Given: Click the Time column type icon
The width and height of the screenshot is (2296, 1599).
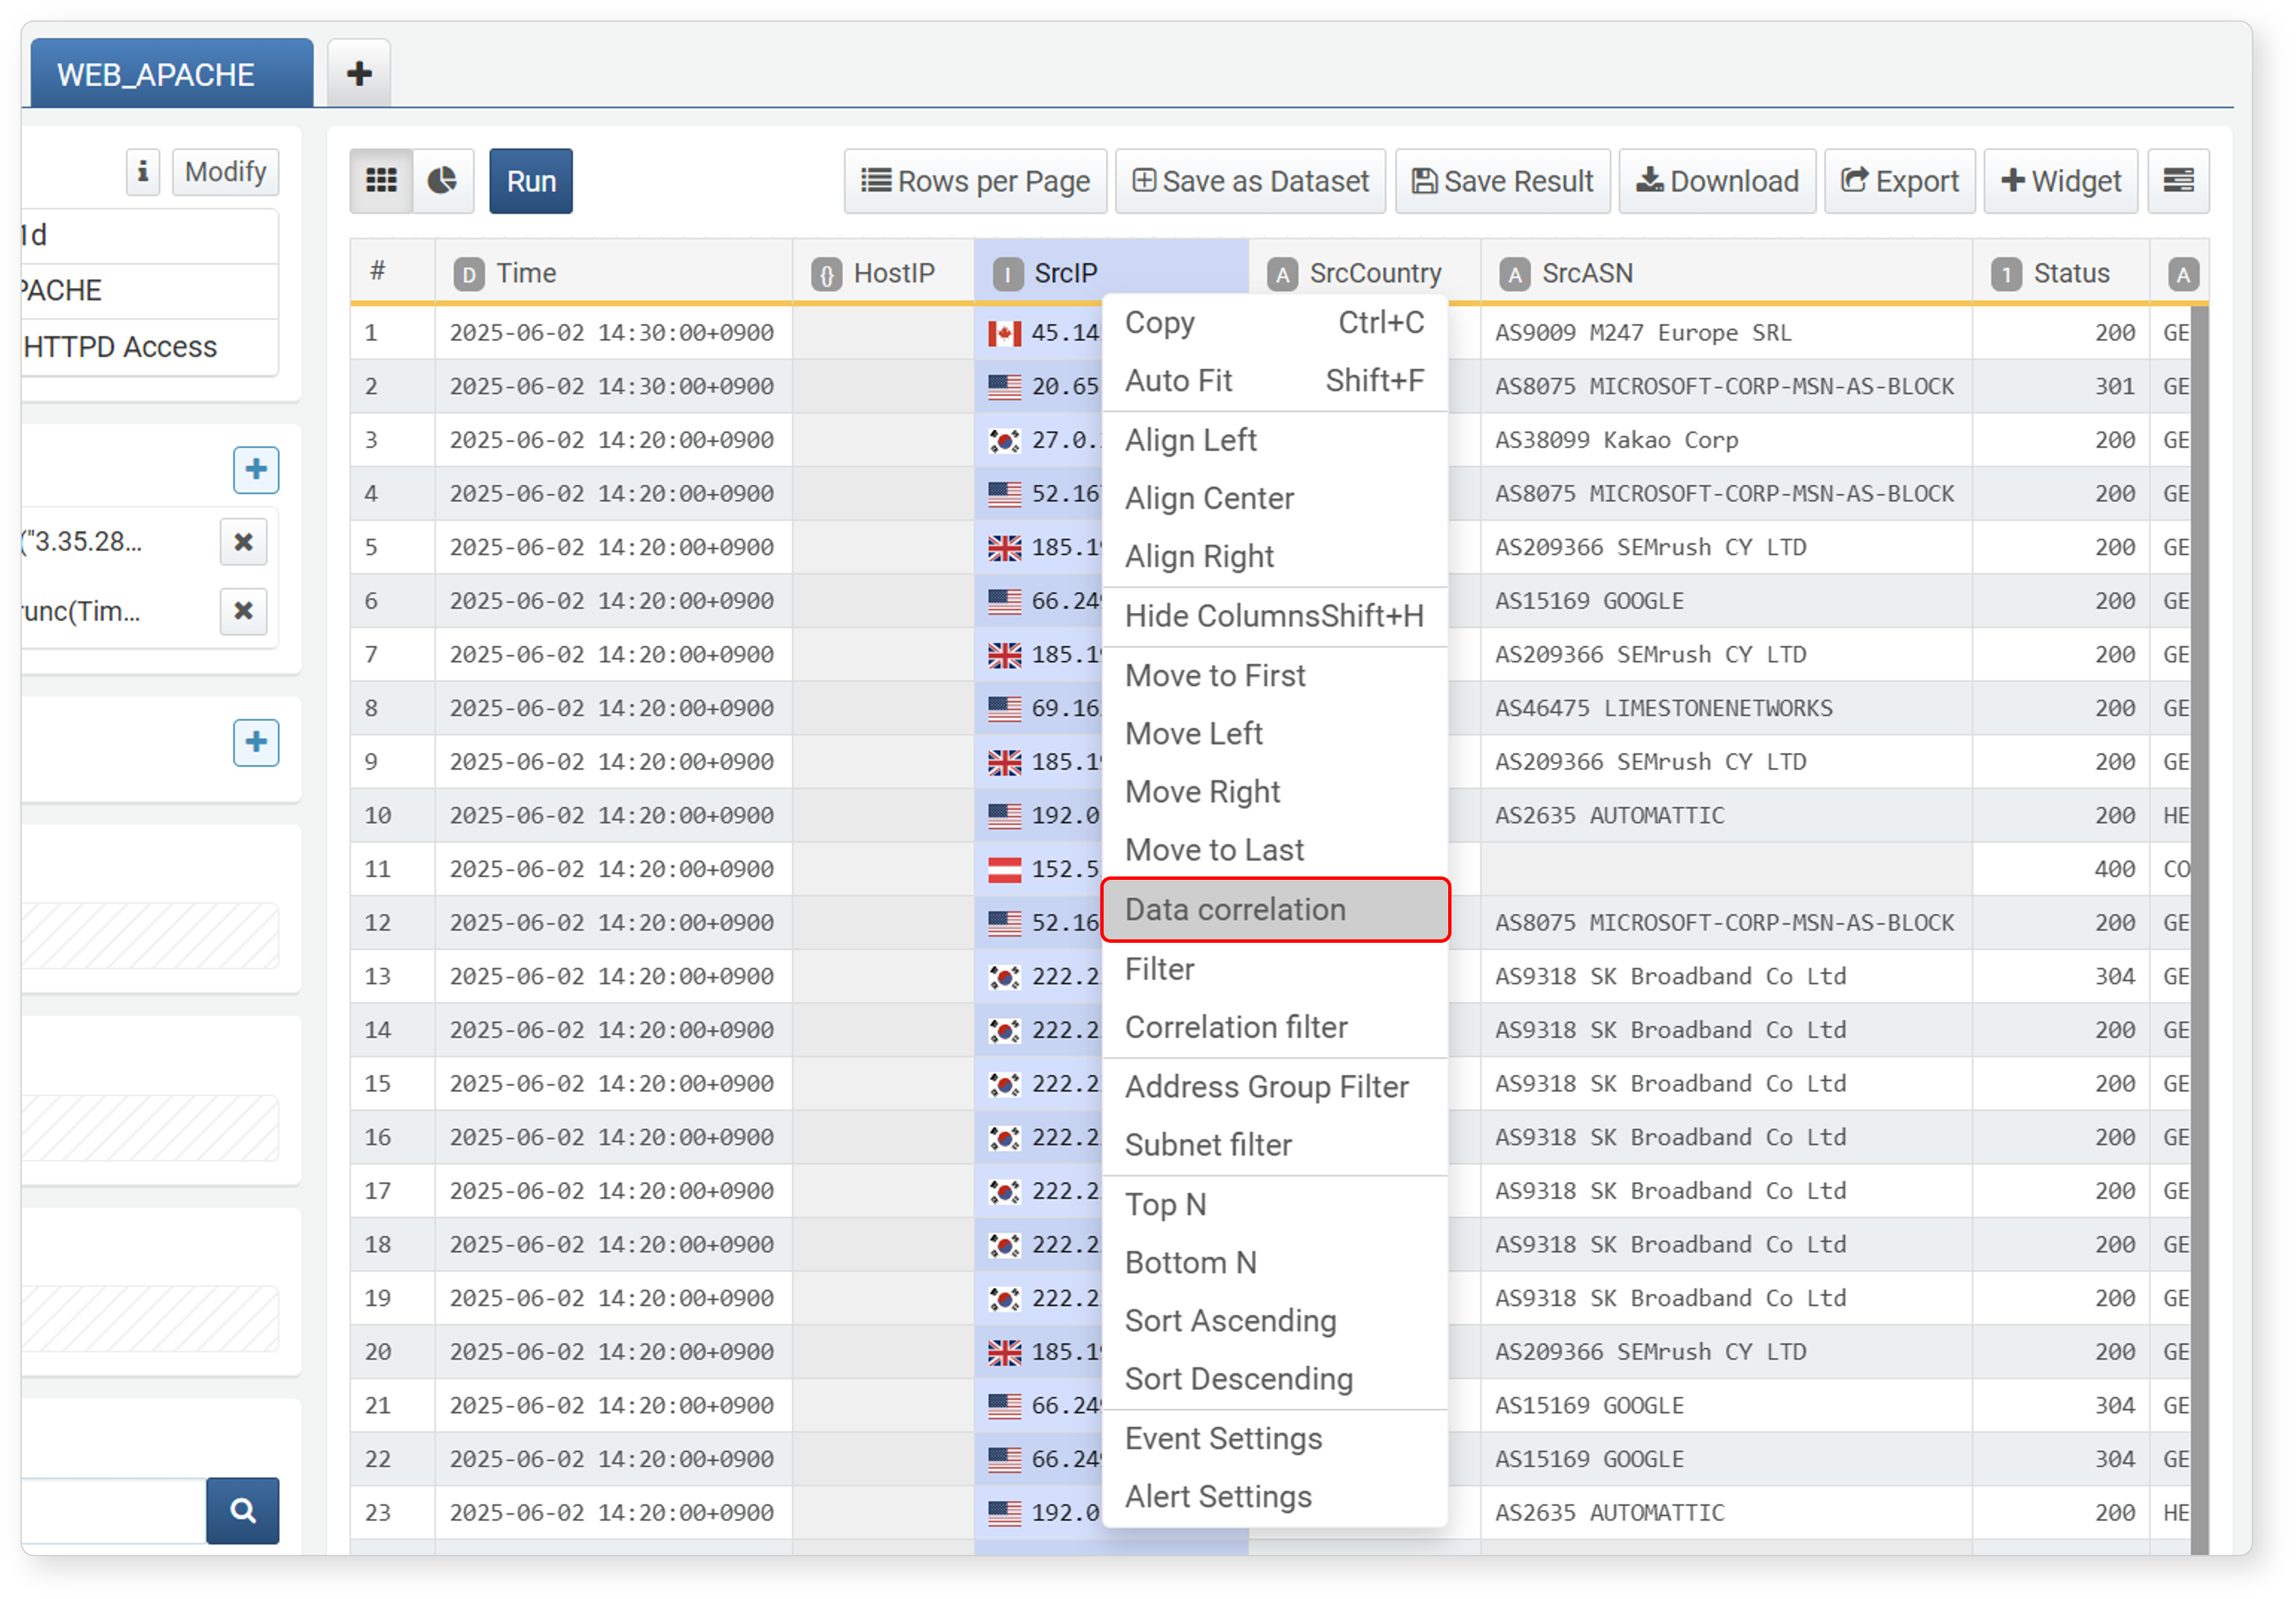Looking at the screenshot, I should click(x=468, y=274).
